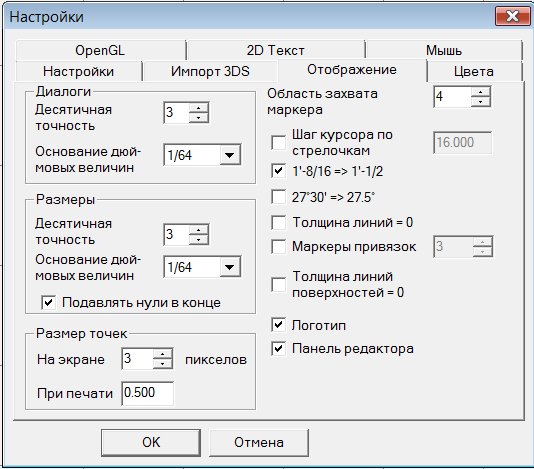Focus the При печати input field
Image resolution: width=534 pixels, height=469 pixels.
(x=147, y=393)
